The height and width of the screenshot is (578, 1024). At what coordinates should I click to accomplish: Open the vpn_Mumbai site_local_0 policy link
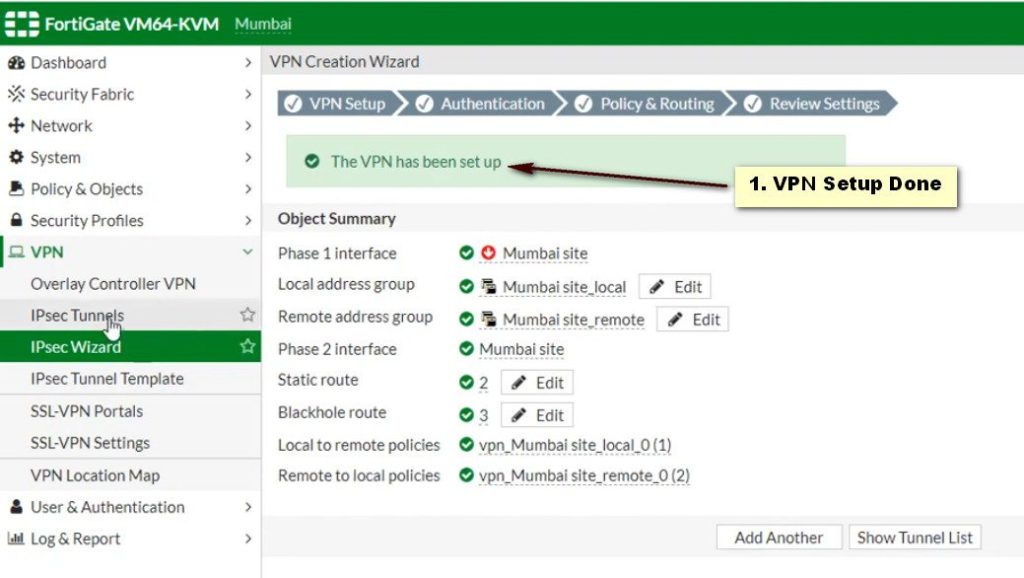tap(574, 445)
